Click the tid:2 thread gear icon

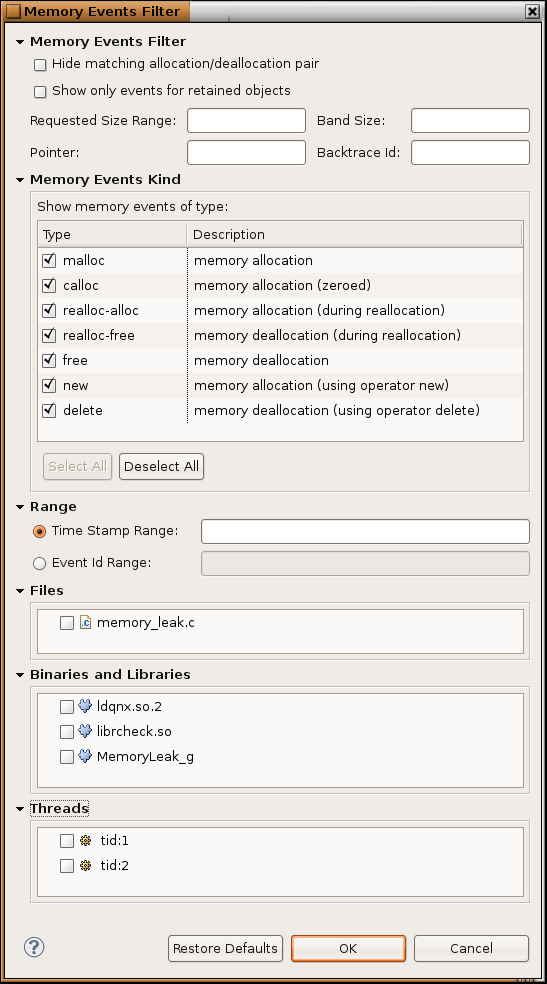pos(86,865)
